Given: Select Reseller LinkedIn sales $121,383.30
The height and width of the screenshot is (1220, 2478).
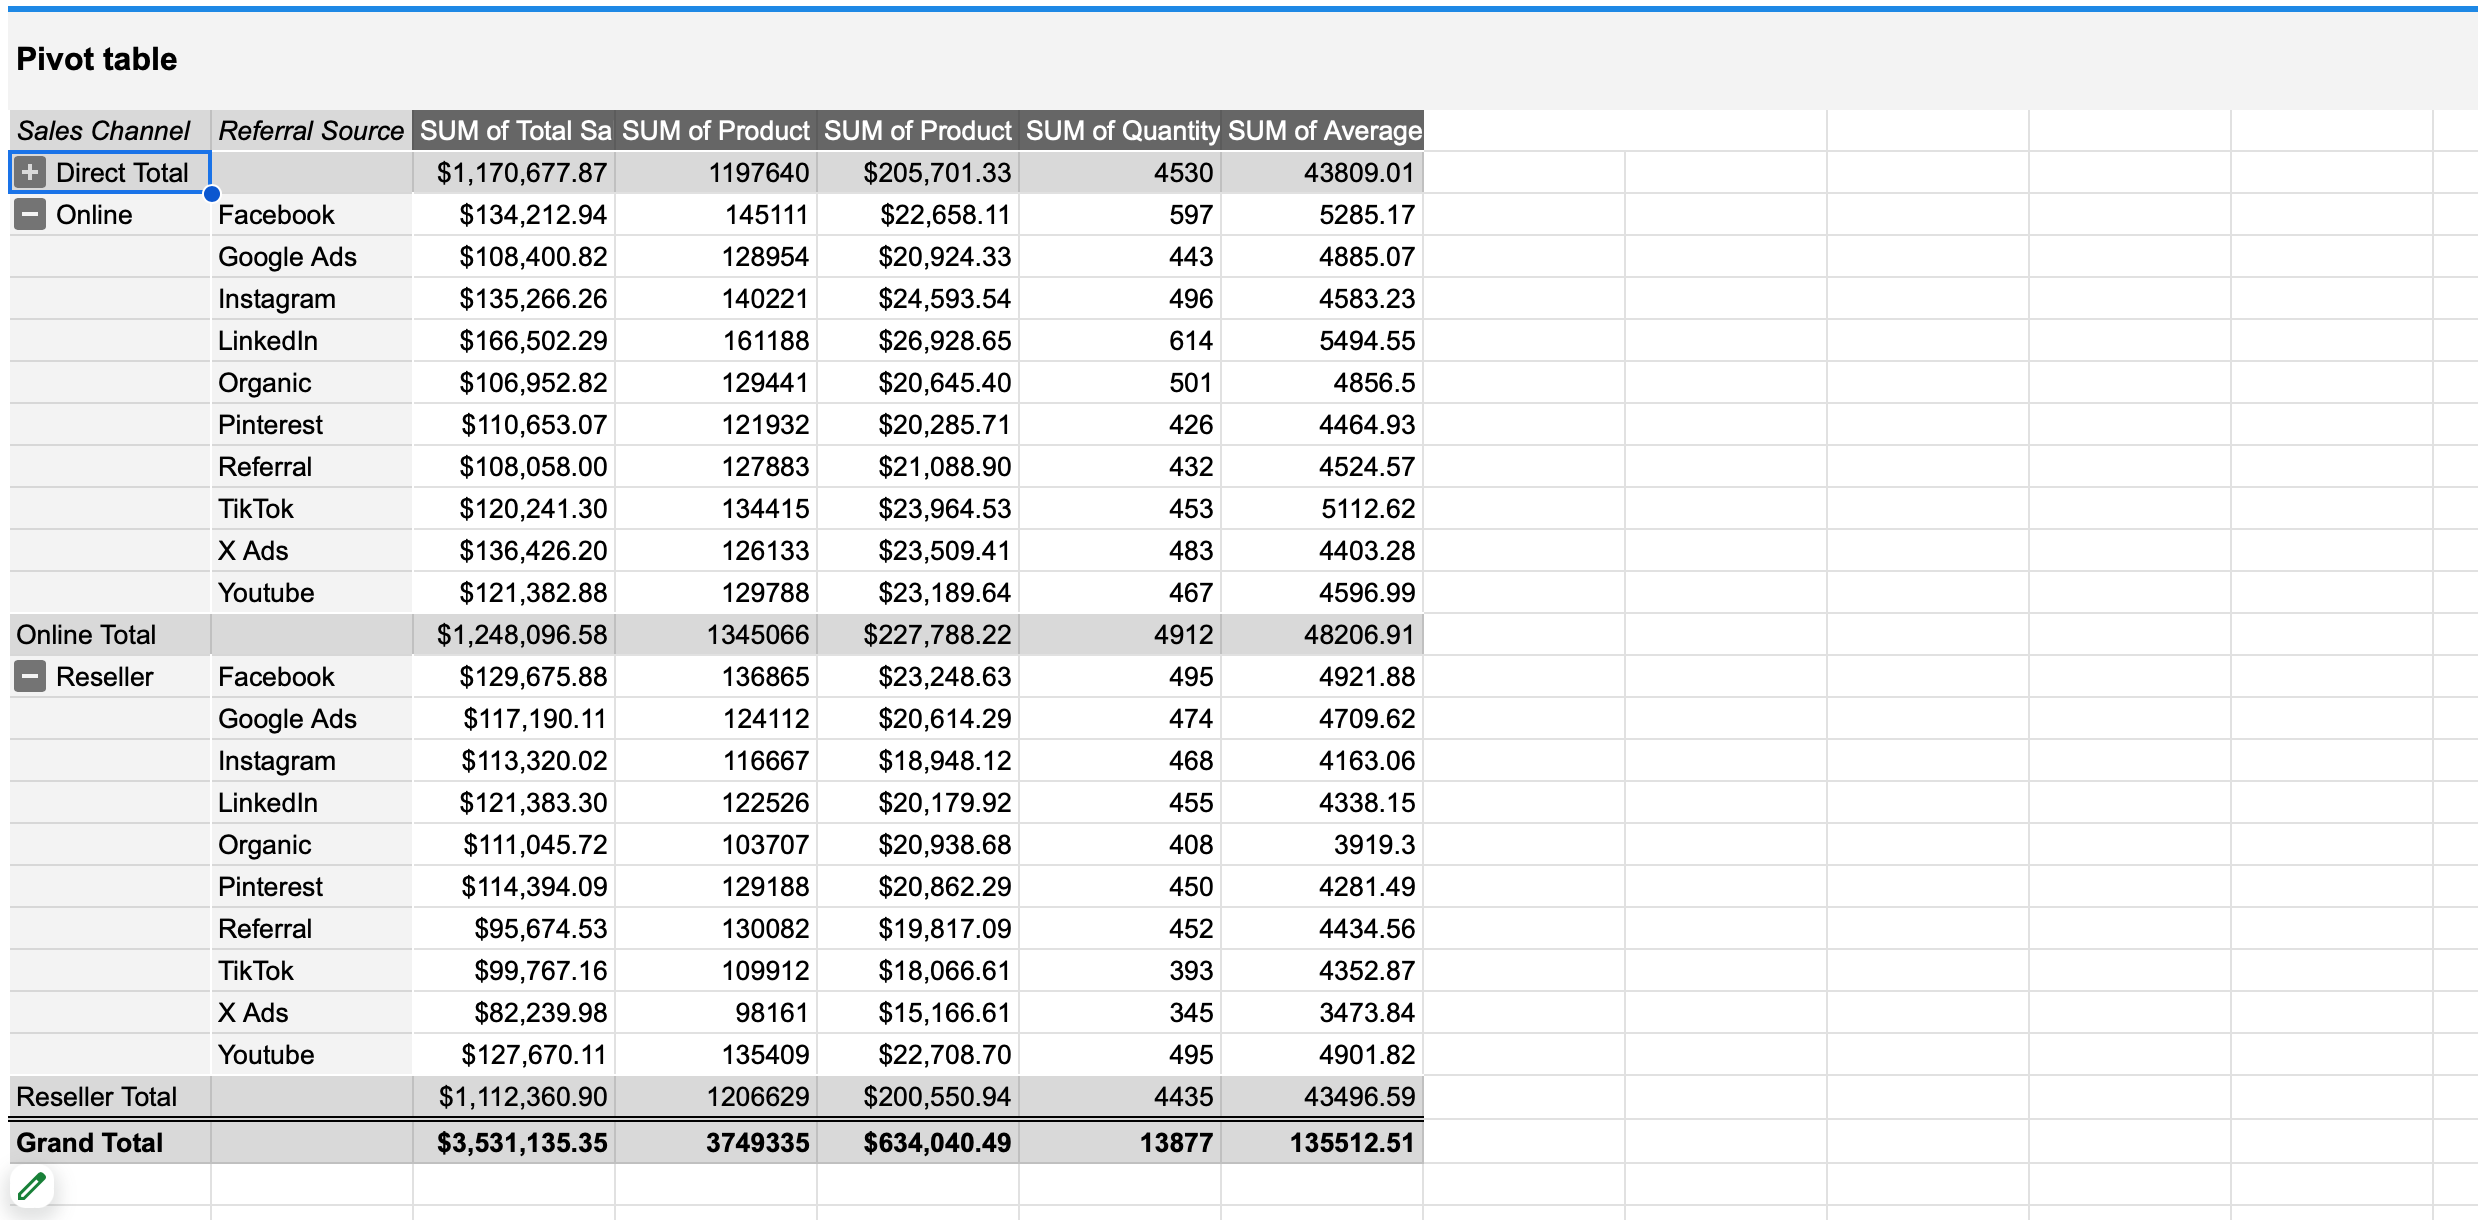Looking at the screenshot, I should click(x=514, y=803).
